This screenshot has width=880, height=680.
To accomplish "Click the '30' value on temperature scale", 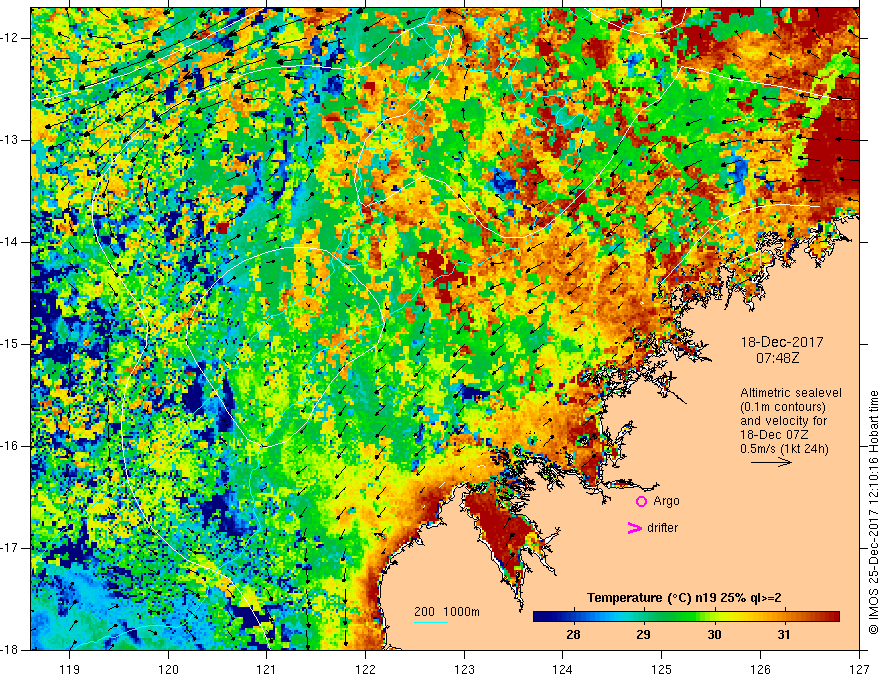I will (x=714, y=635).
